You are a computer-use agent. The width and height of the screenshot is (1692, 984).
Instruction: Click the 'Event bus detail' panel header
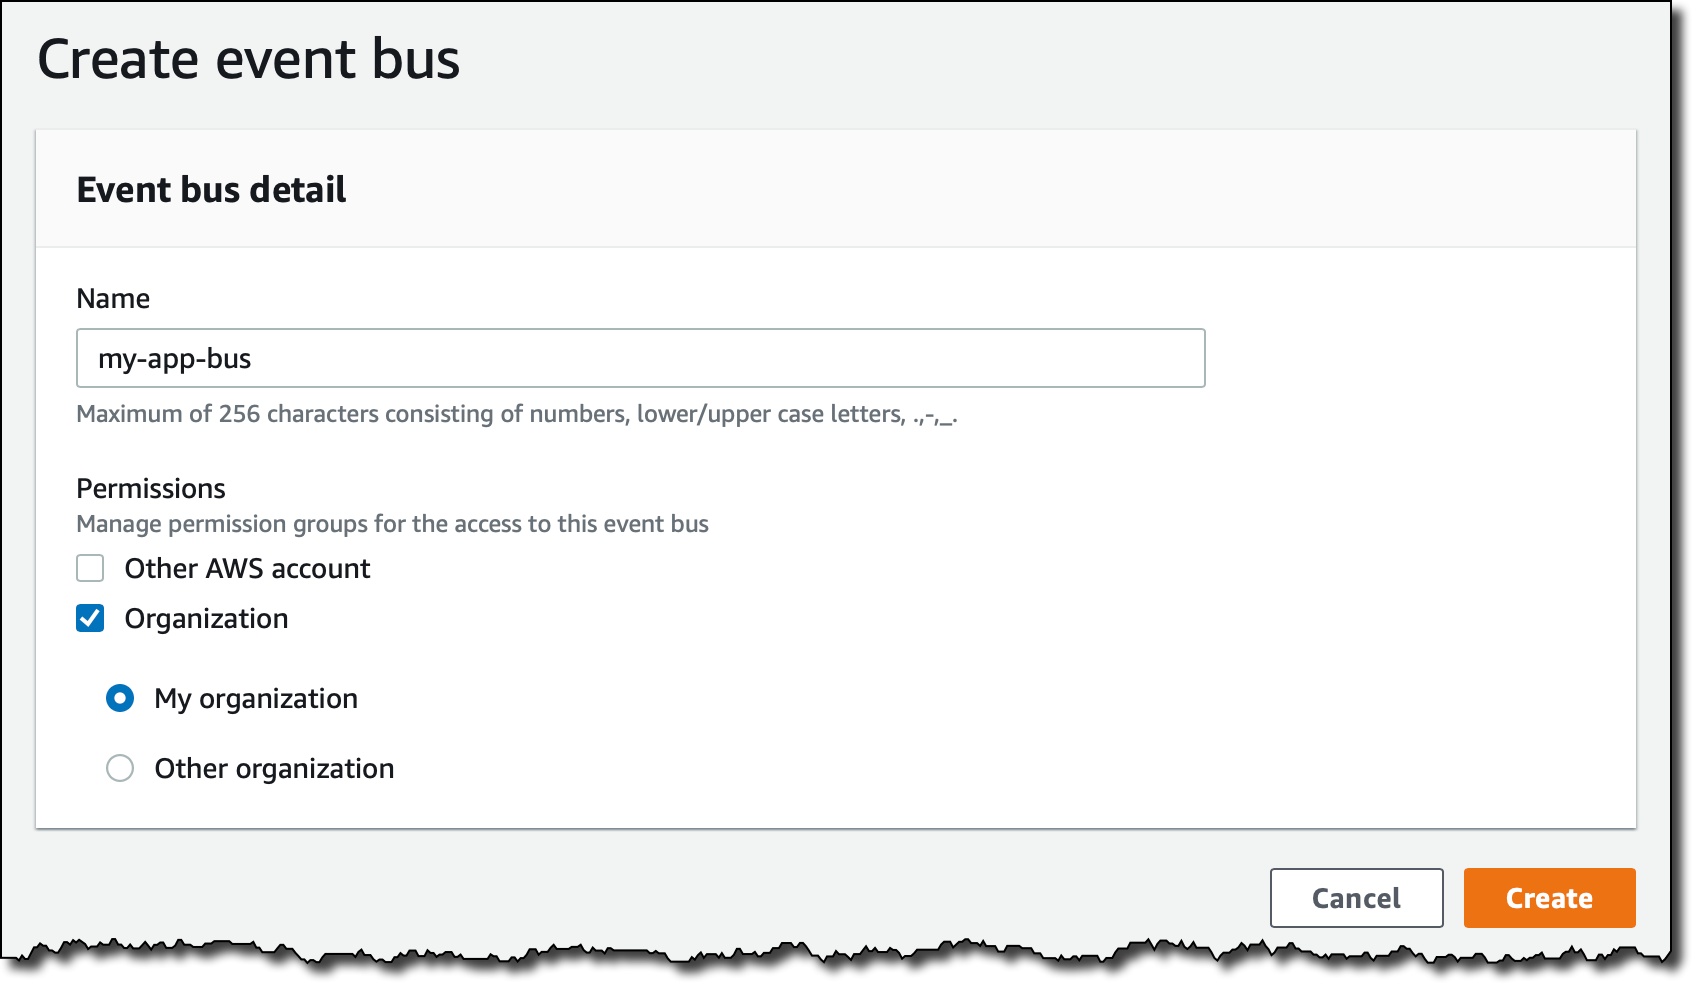pyautogui.click(x=211, y=190)
